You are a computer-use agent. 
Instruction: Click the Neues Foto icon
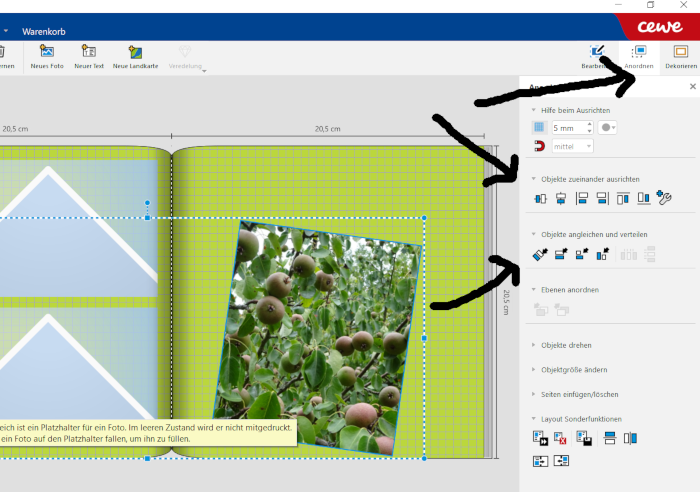(x=47, y=51)
